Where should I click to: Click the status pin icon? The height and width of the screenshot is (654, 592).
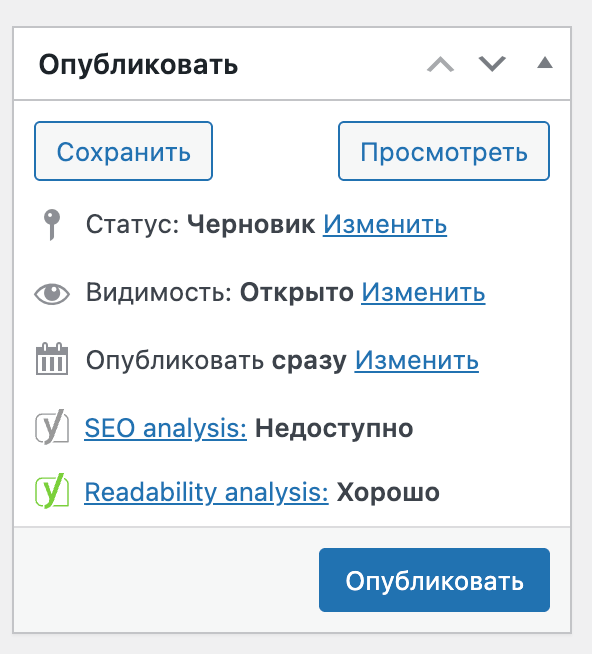[52, 224]
